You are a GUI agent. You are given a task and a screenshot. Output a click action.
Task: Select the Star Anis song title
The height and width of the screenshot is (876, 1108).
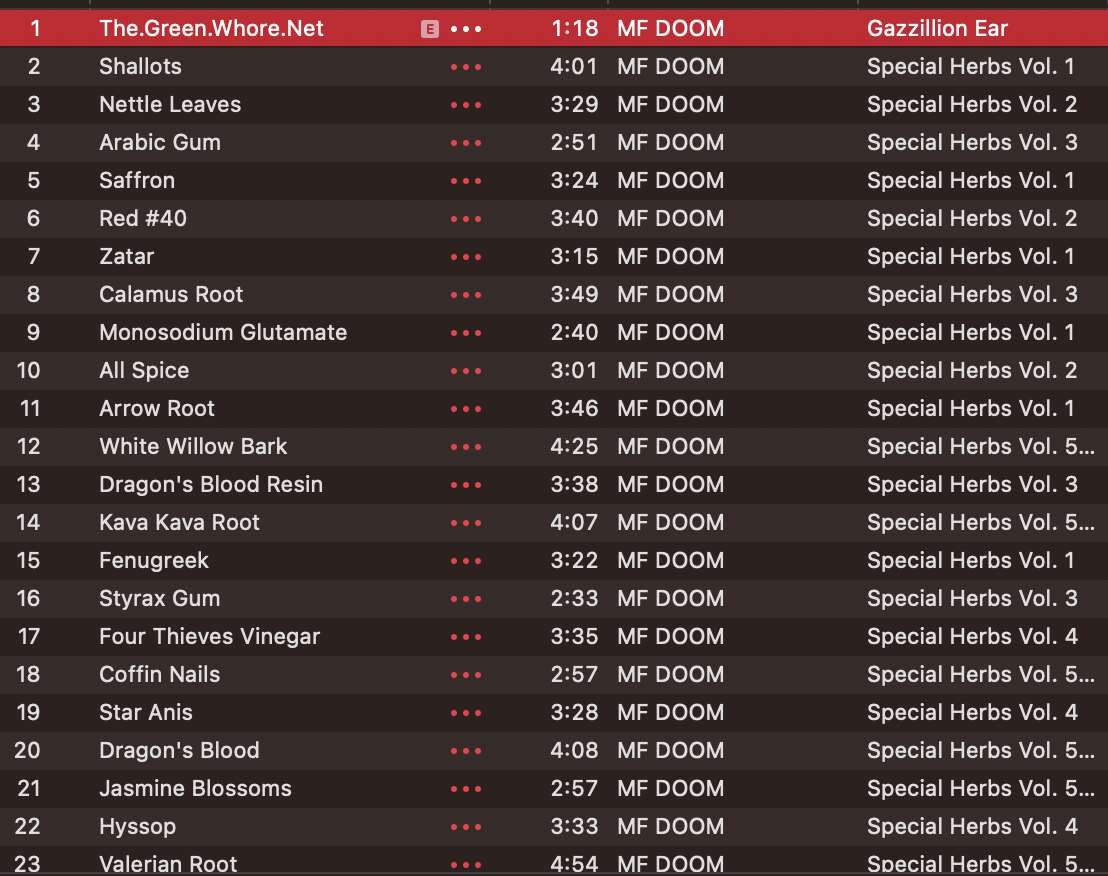tap(146, 713)
